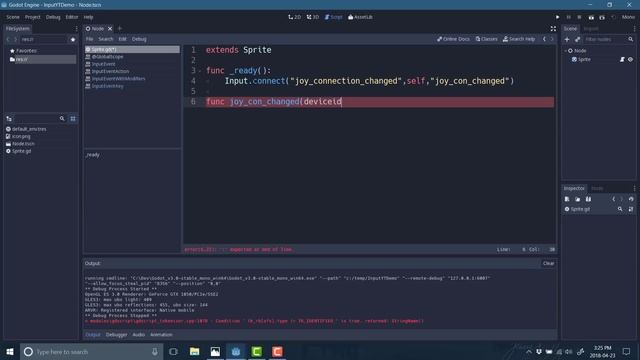Collapse the root Node in scene tree
Screen dimensions: 640x360
coord(565,51)
